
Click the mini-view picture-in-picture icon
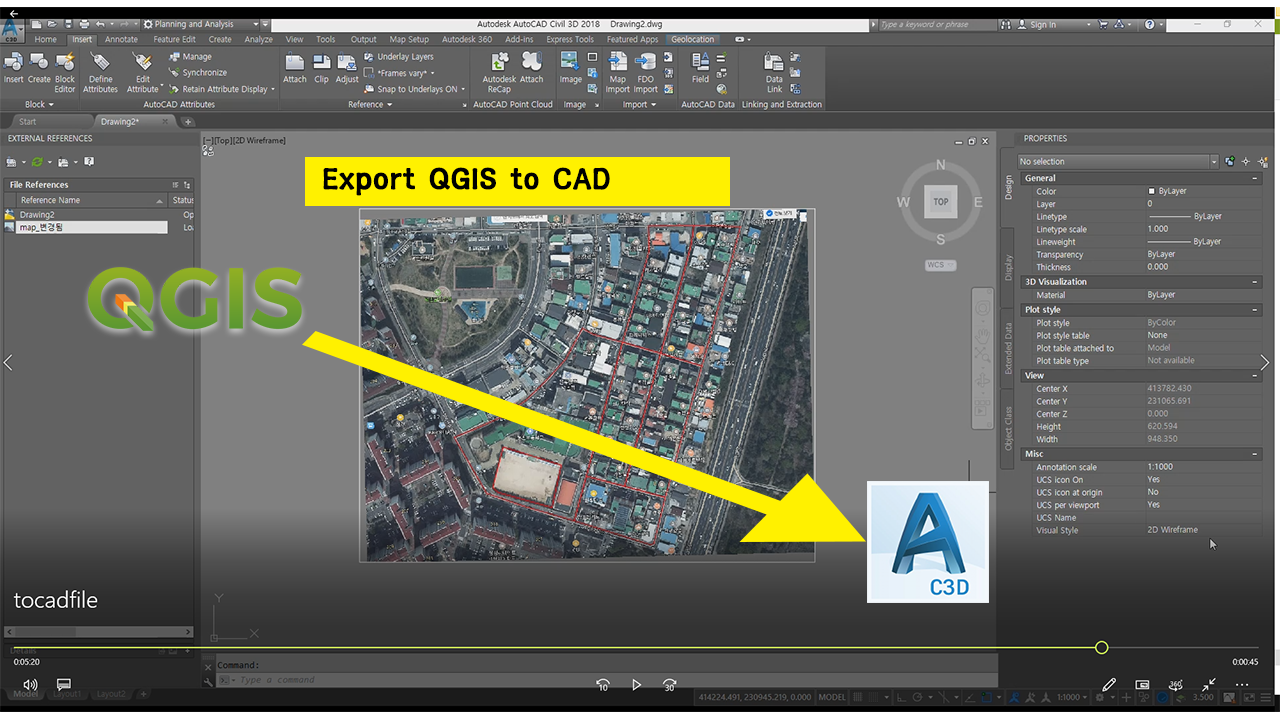coord(1142,685)
